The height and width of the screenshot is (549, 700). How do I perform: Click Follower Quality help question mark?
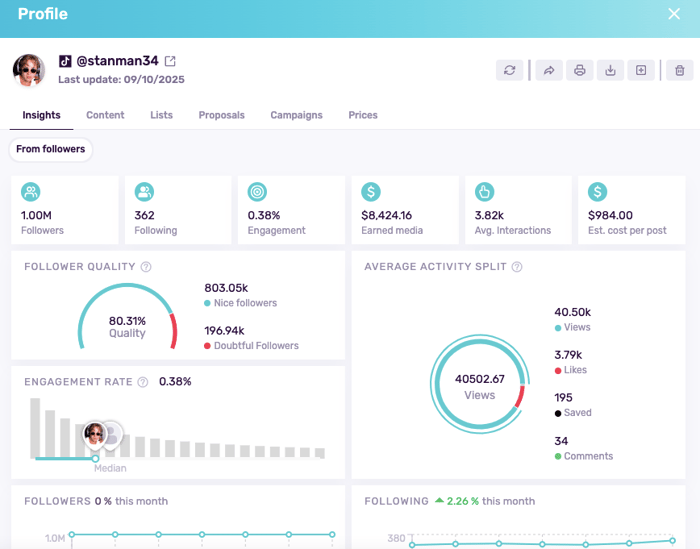[x=146, y=267]
